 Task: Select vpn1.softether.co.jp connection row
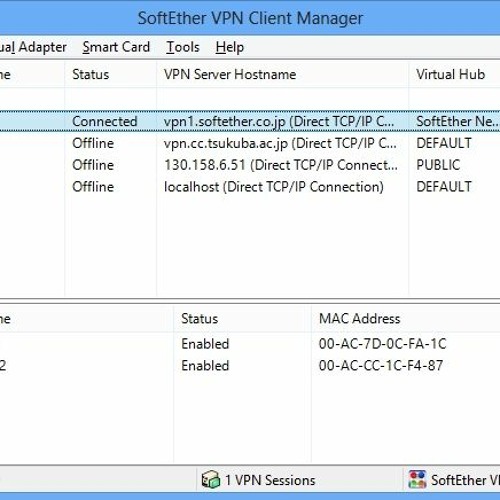pos(250,121)
